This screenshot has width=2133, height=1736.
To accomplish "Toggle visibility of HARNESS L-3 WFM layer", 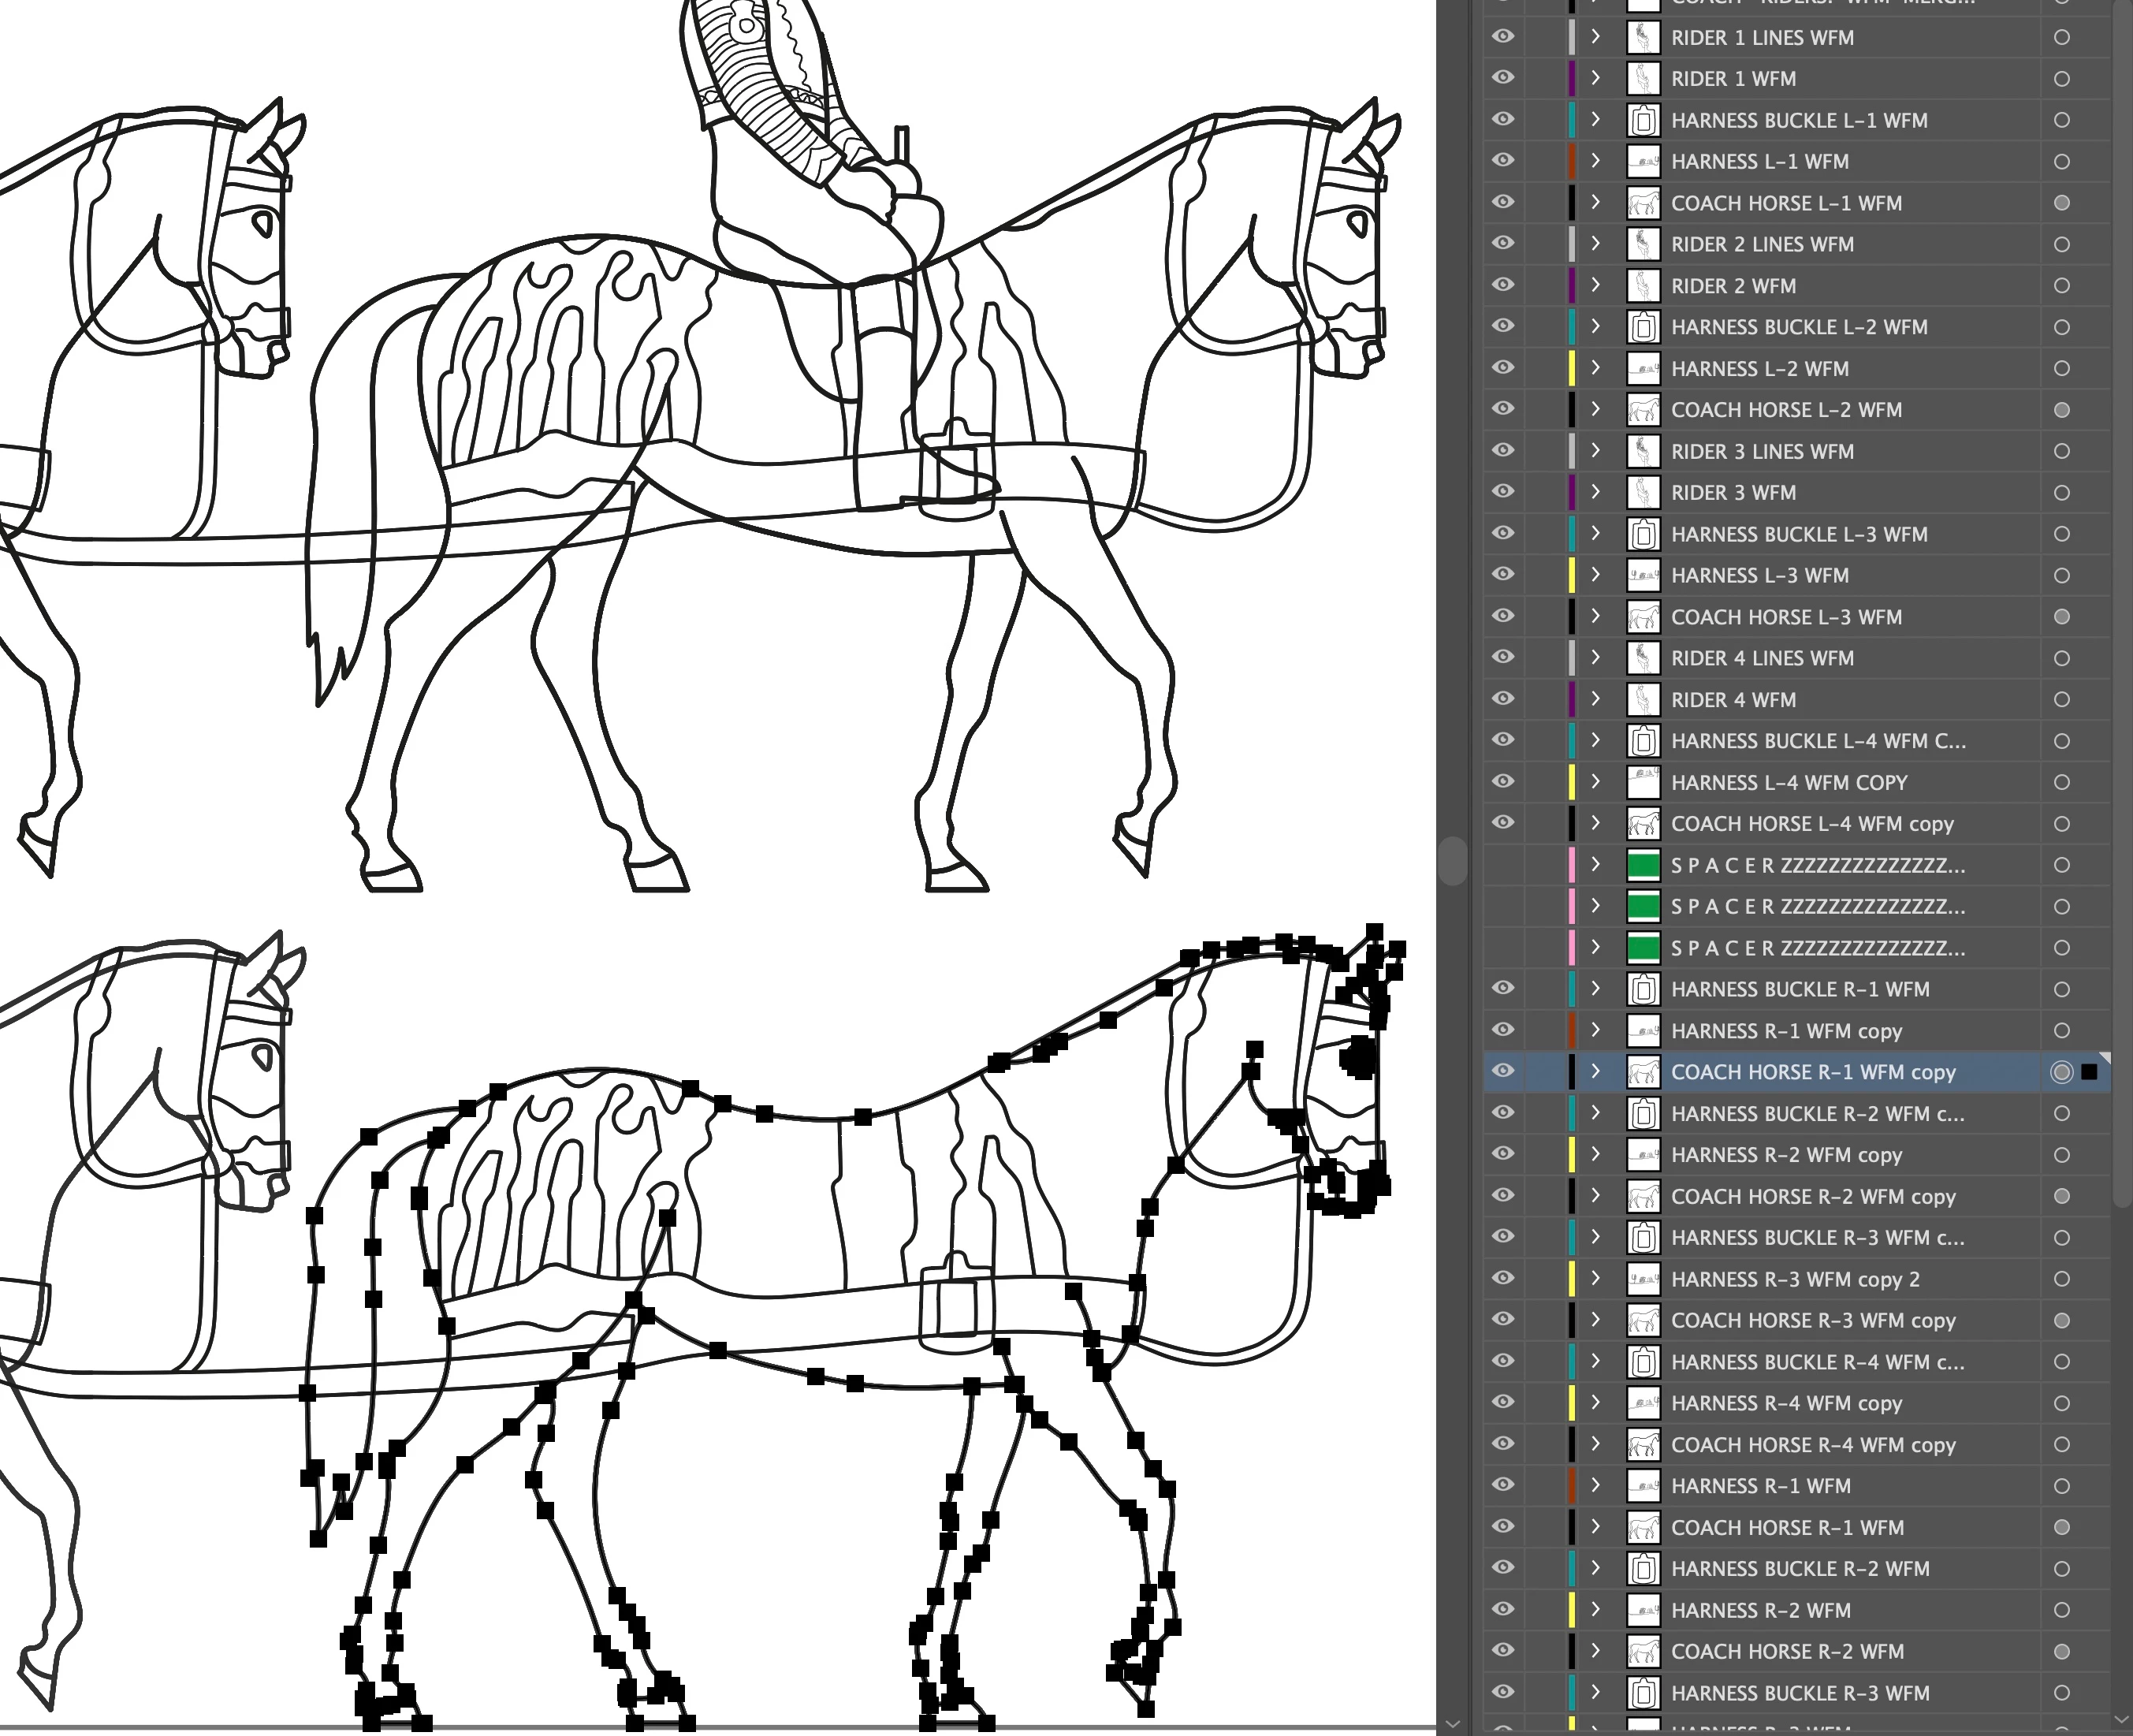I will click(x=1503, y=575).
